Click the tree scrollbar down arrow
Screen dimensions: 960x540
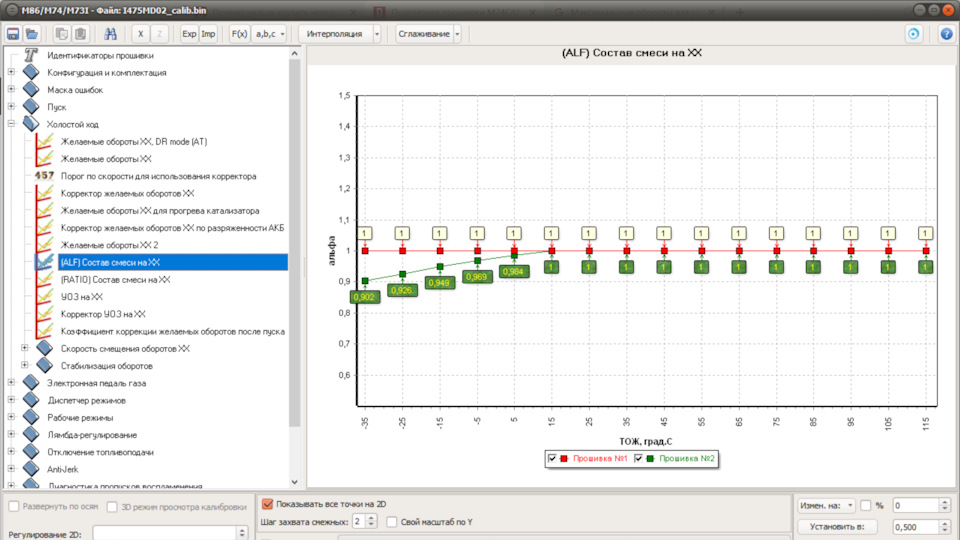pos(294,482)
